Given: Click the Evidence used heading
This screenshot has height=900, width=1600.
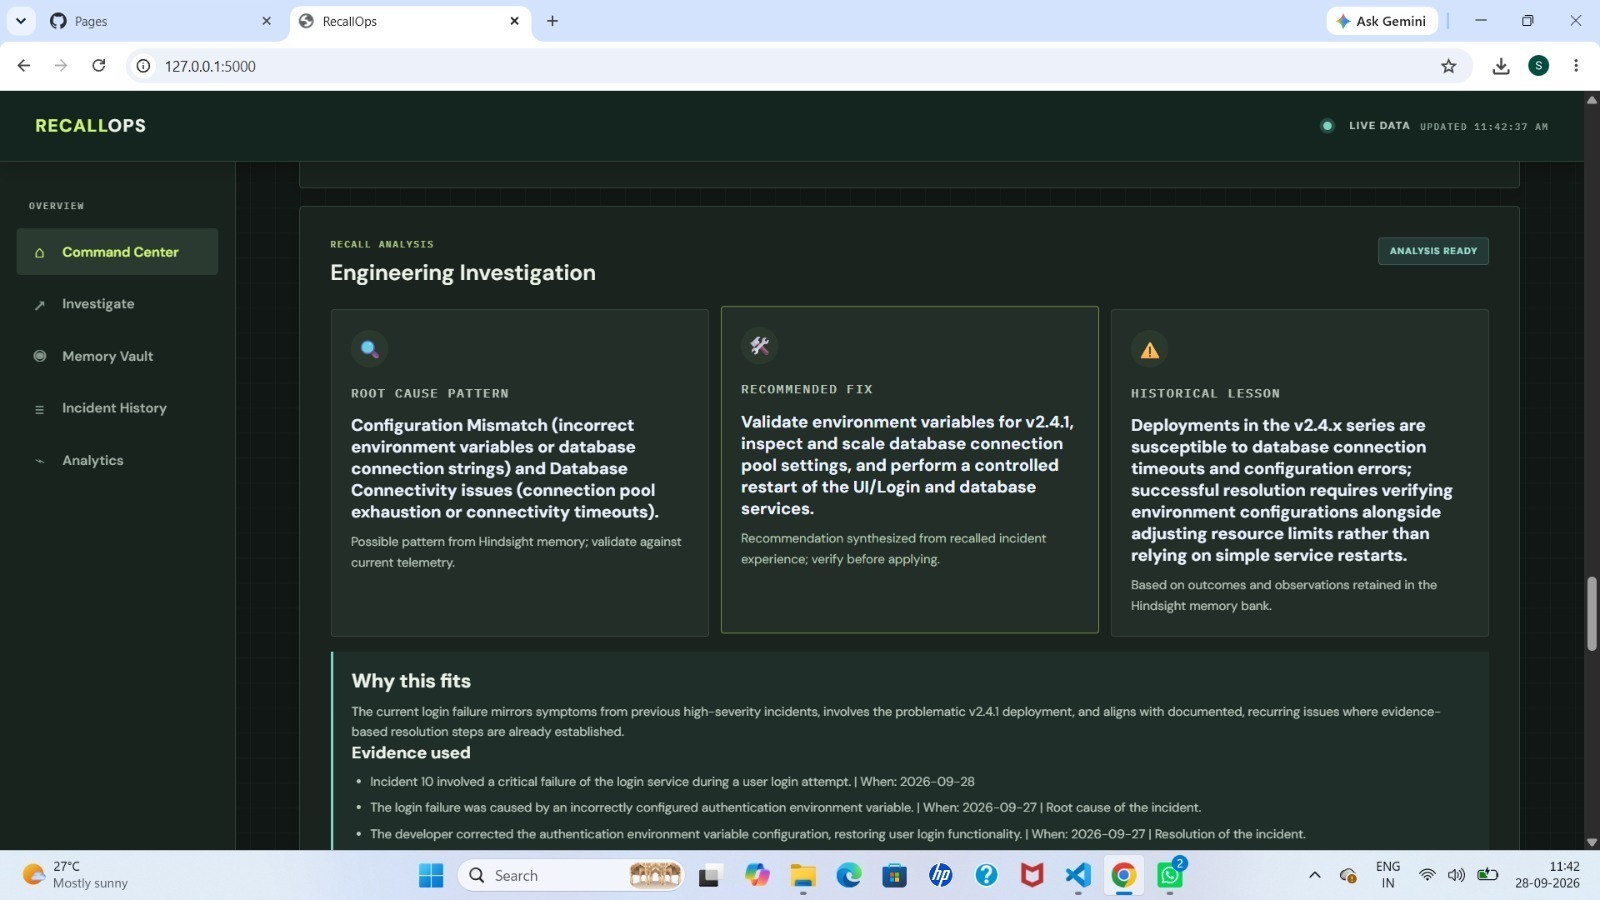Looking at the screenshot, I should [410, 753].
